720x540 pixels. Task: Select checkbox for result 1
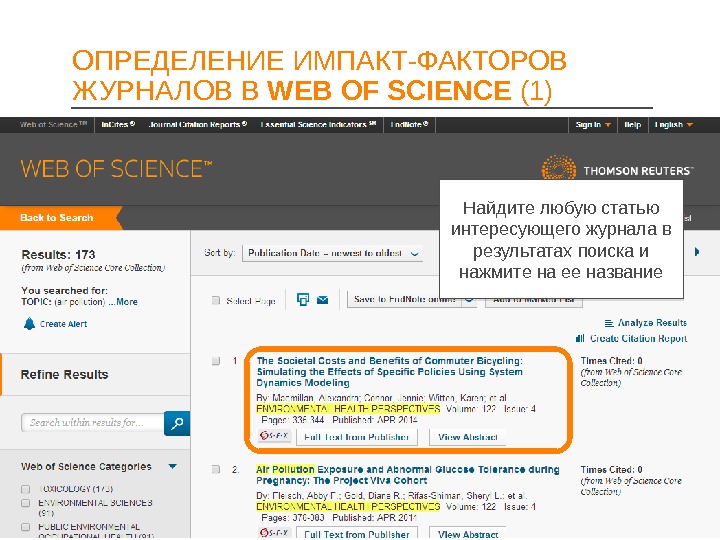point(216,361)
